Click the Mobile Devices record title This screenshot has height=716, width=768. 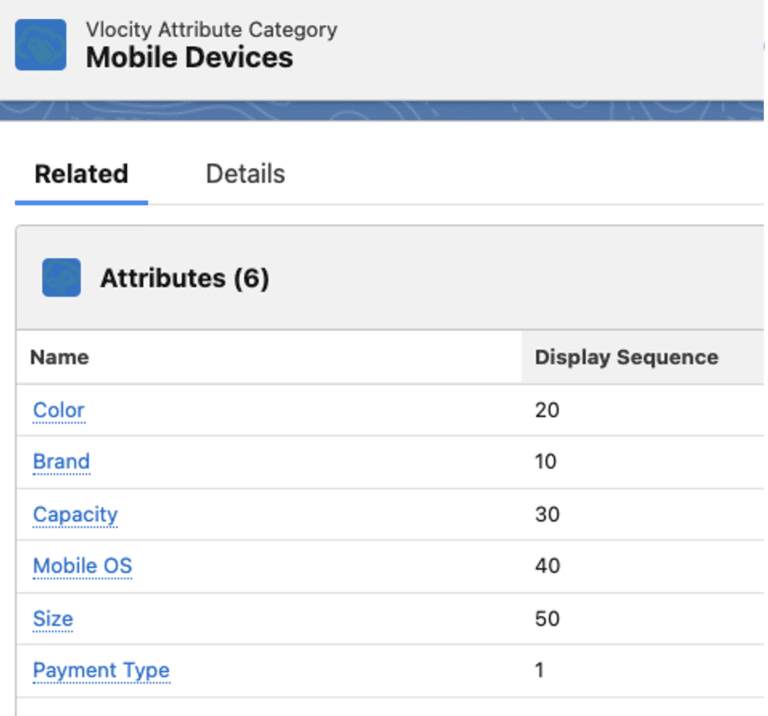coord(190,57)
